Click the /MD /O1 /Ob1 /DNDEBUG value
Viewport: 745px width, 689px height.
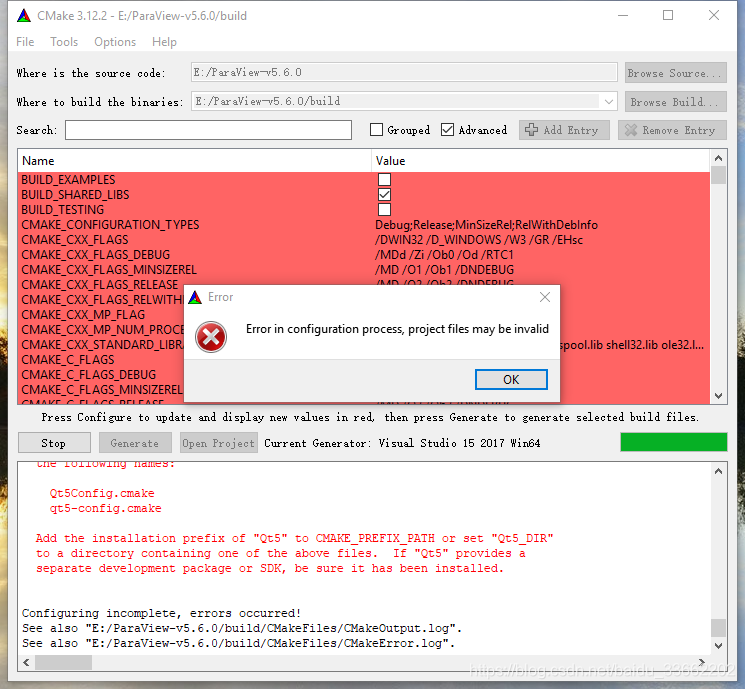point(444,270)
